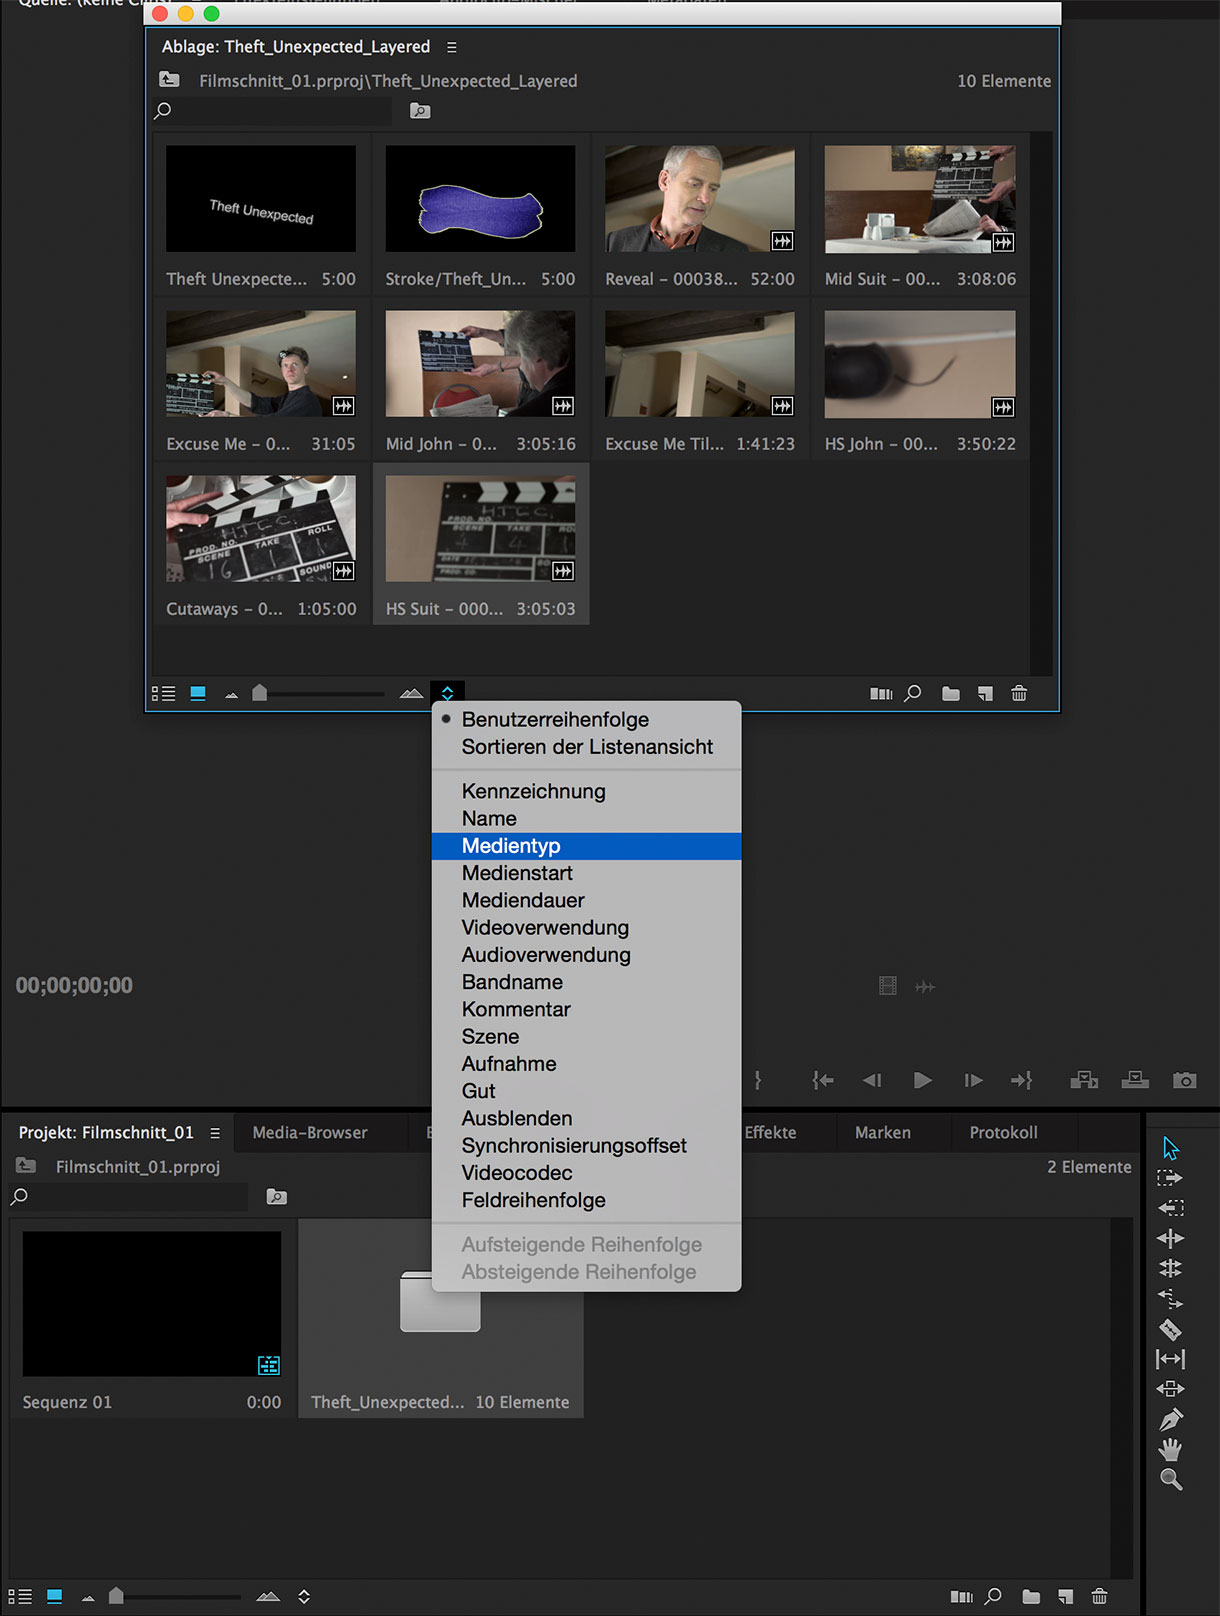Open the Projekt panel menu
Image resolution: width=1220 pixels, height=1616 pixels.
point(215,1133)
